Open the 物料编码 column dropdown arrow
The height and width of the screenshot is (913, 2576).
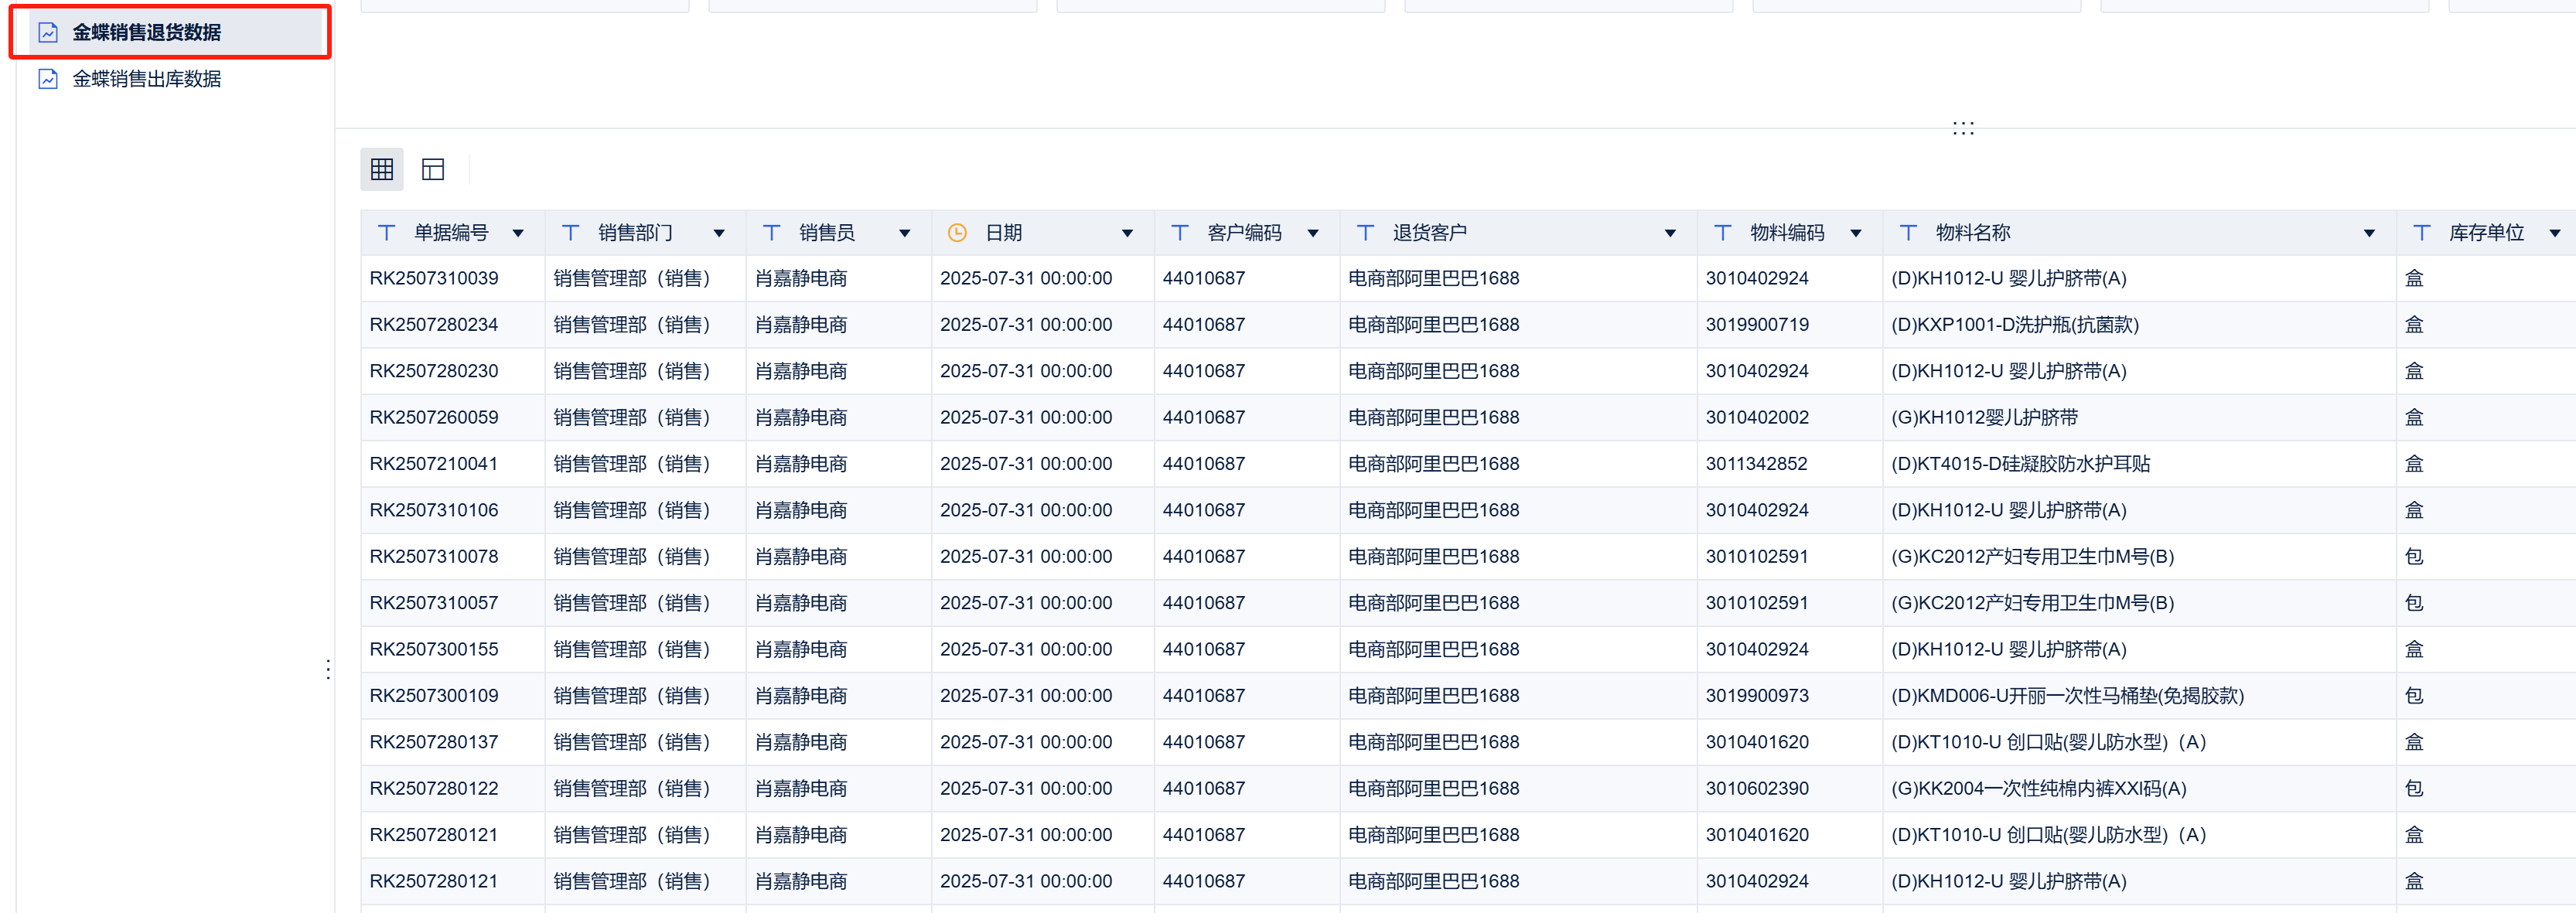[1856, 234]
